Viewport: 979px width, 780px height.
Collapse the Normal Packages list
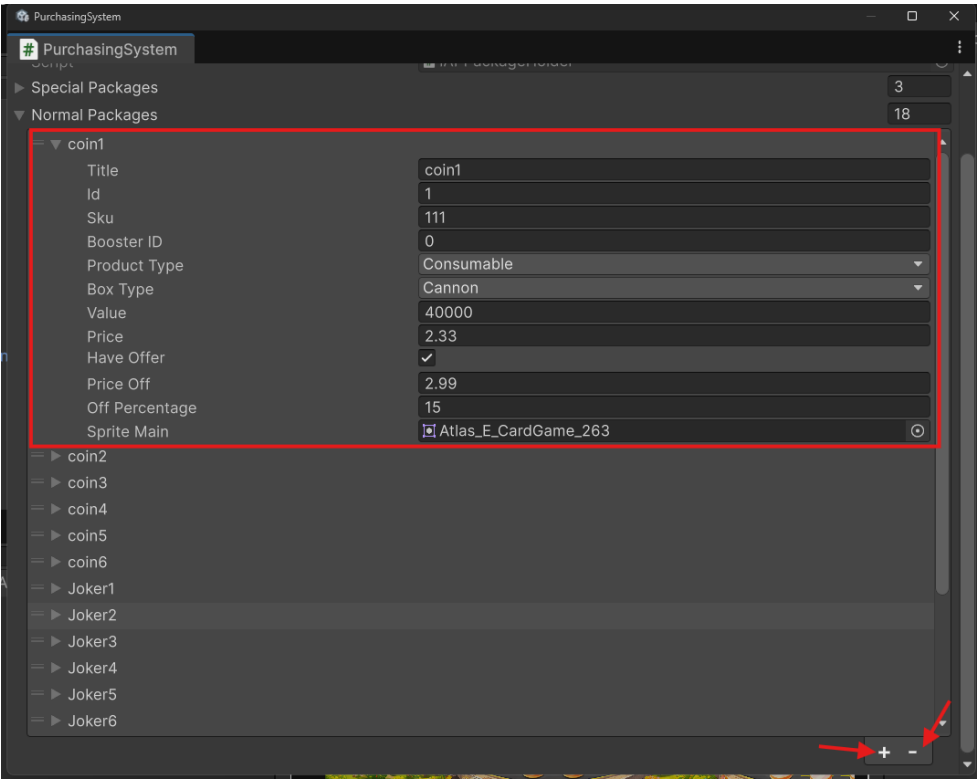point(19,115)
